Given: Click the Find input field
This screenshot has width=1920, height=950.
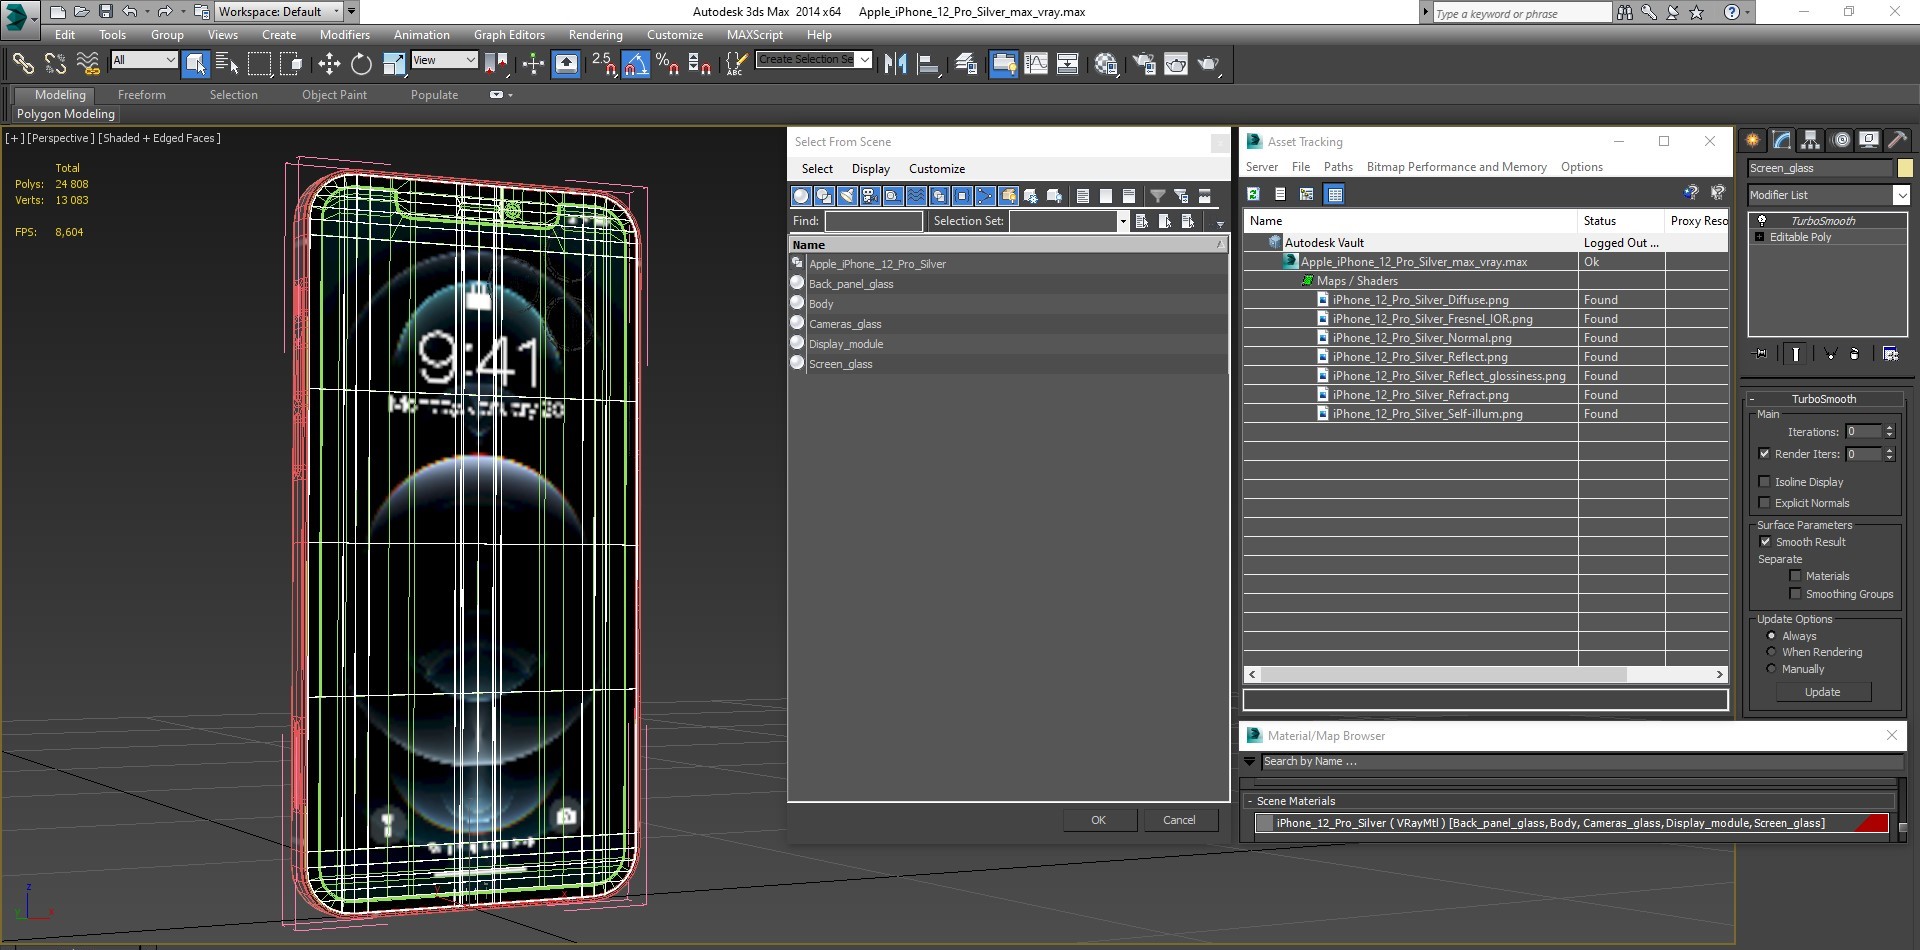Looking at the screenshot, I should pos(874,221).
